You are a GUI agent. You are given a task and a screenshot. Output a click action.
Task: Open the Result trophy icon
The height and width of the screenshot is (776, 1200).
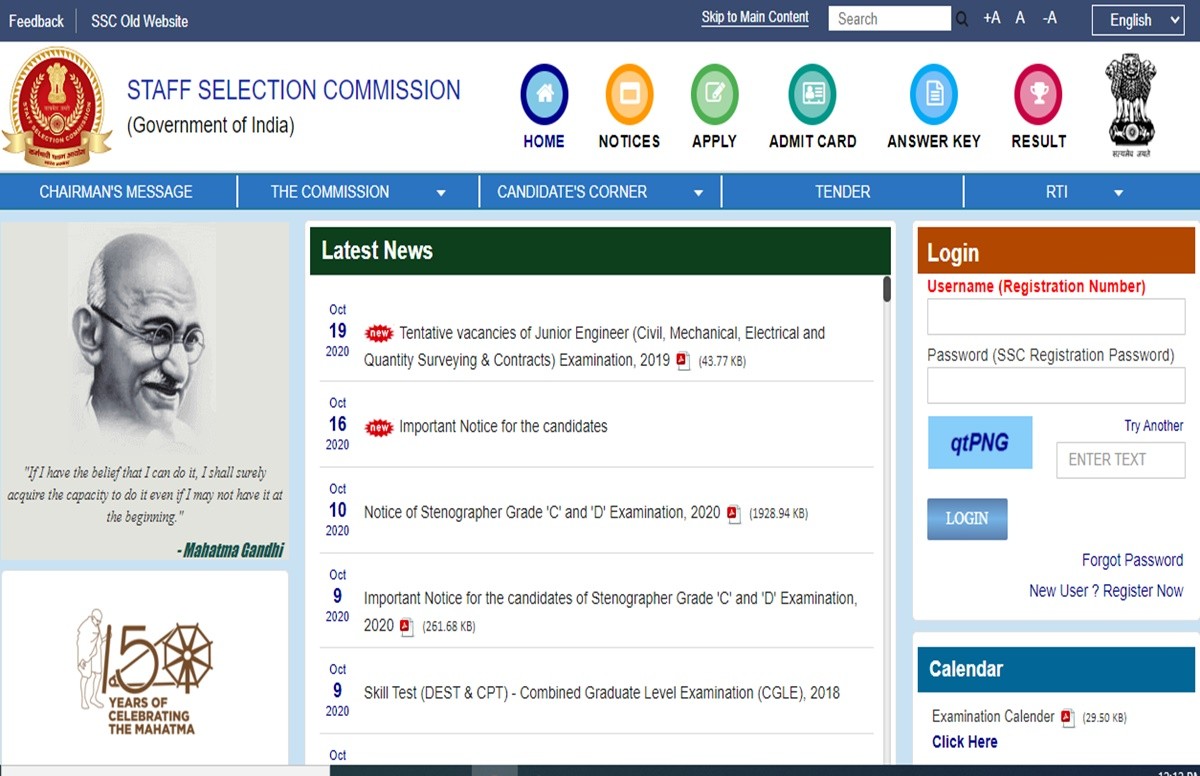pyautogui.click(x=1038, y=94)
